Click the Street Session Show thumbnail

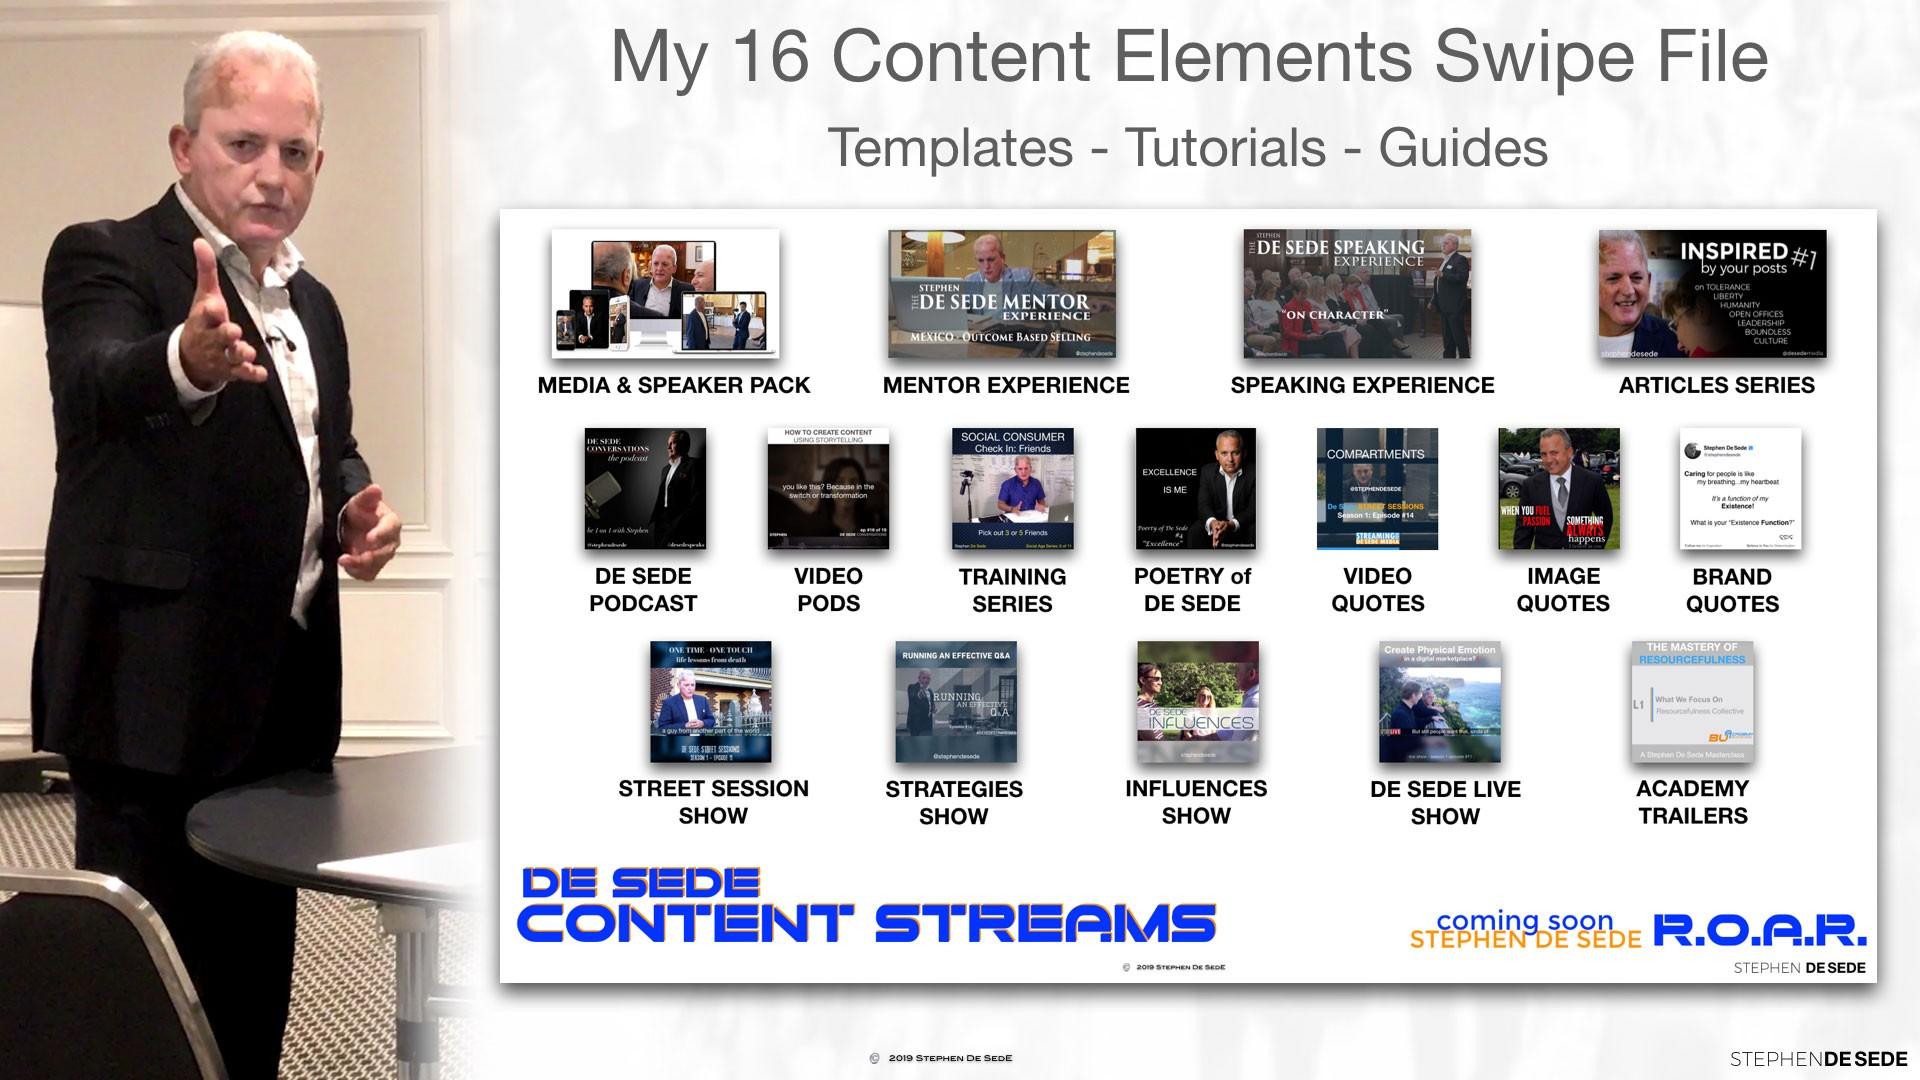(x=711, y=702)
